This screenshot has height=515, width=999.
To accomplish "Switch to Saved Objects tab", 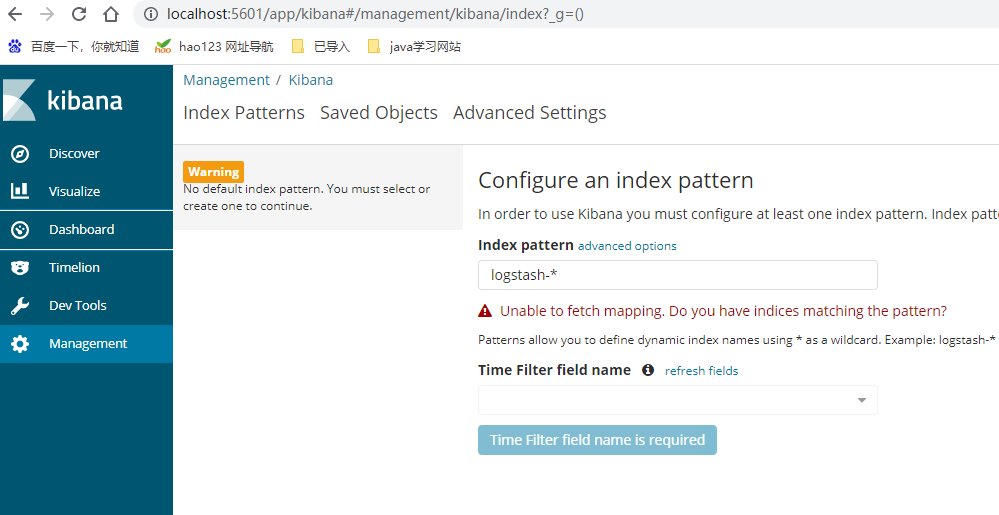I will pos(379,113).
